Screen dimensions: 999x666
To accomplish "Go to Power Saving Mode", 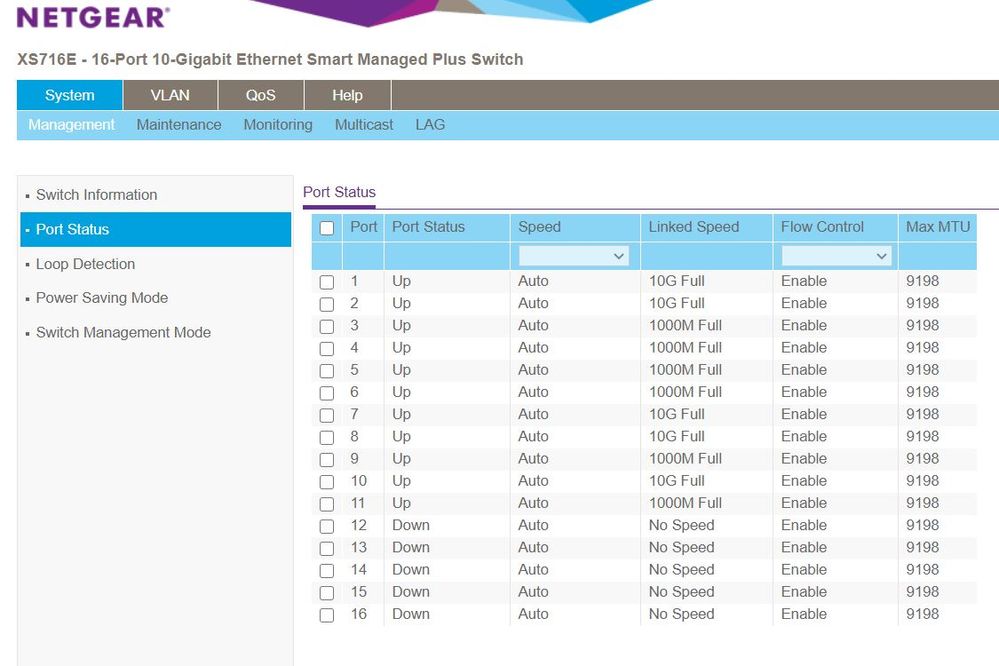I will pyautogui.click(x=101, y=298).
